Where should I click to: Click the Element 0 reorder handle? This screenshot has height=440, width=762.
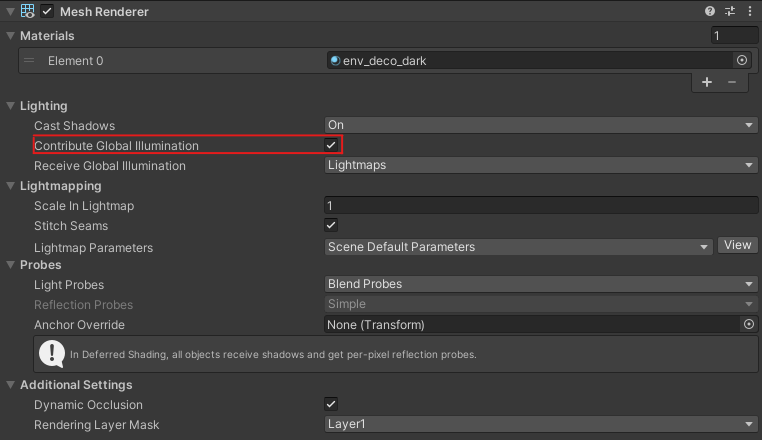tap(29, 60)
